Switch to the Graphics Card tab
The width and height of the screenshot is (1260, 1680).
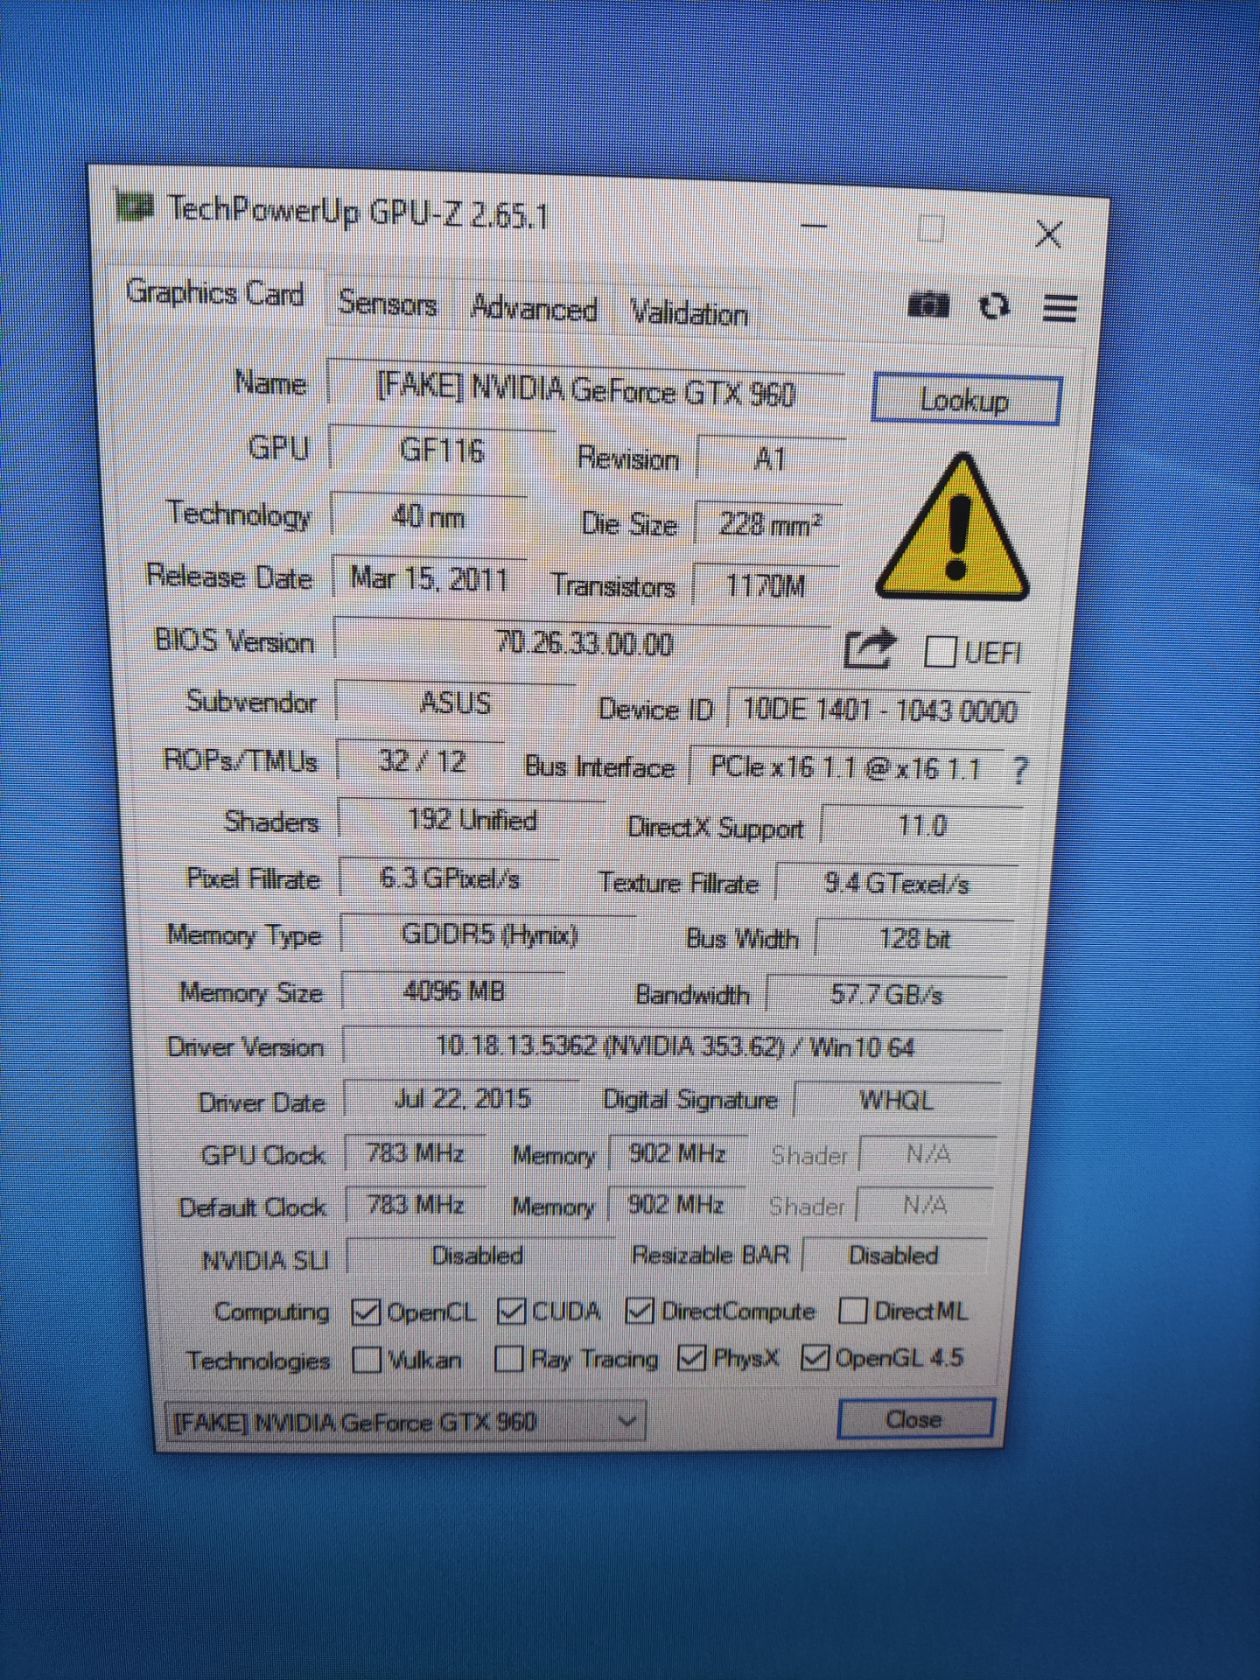click(x=215, y=293)
